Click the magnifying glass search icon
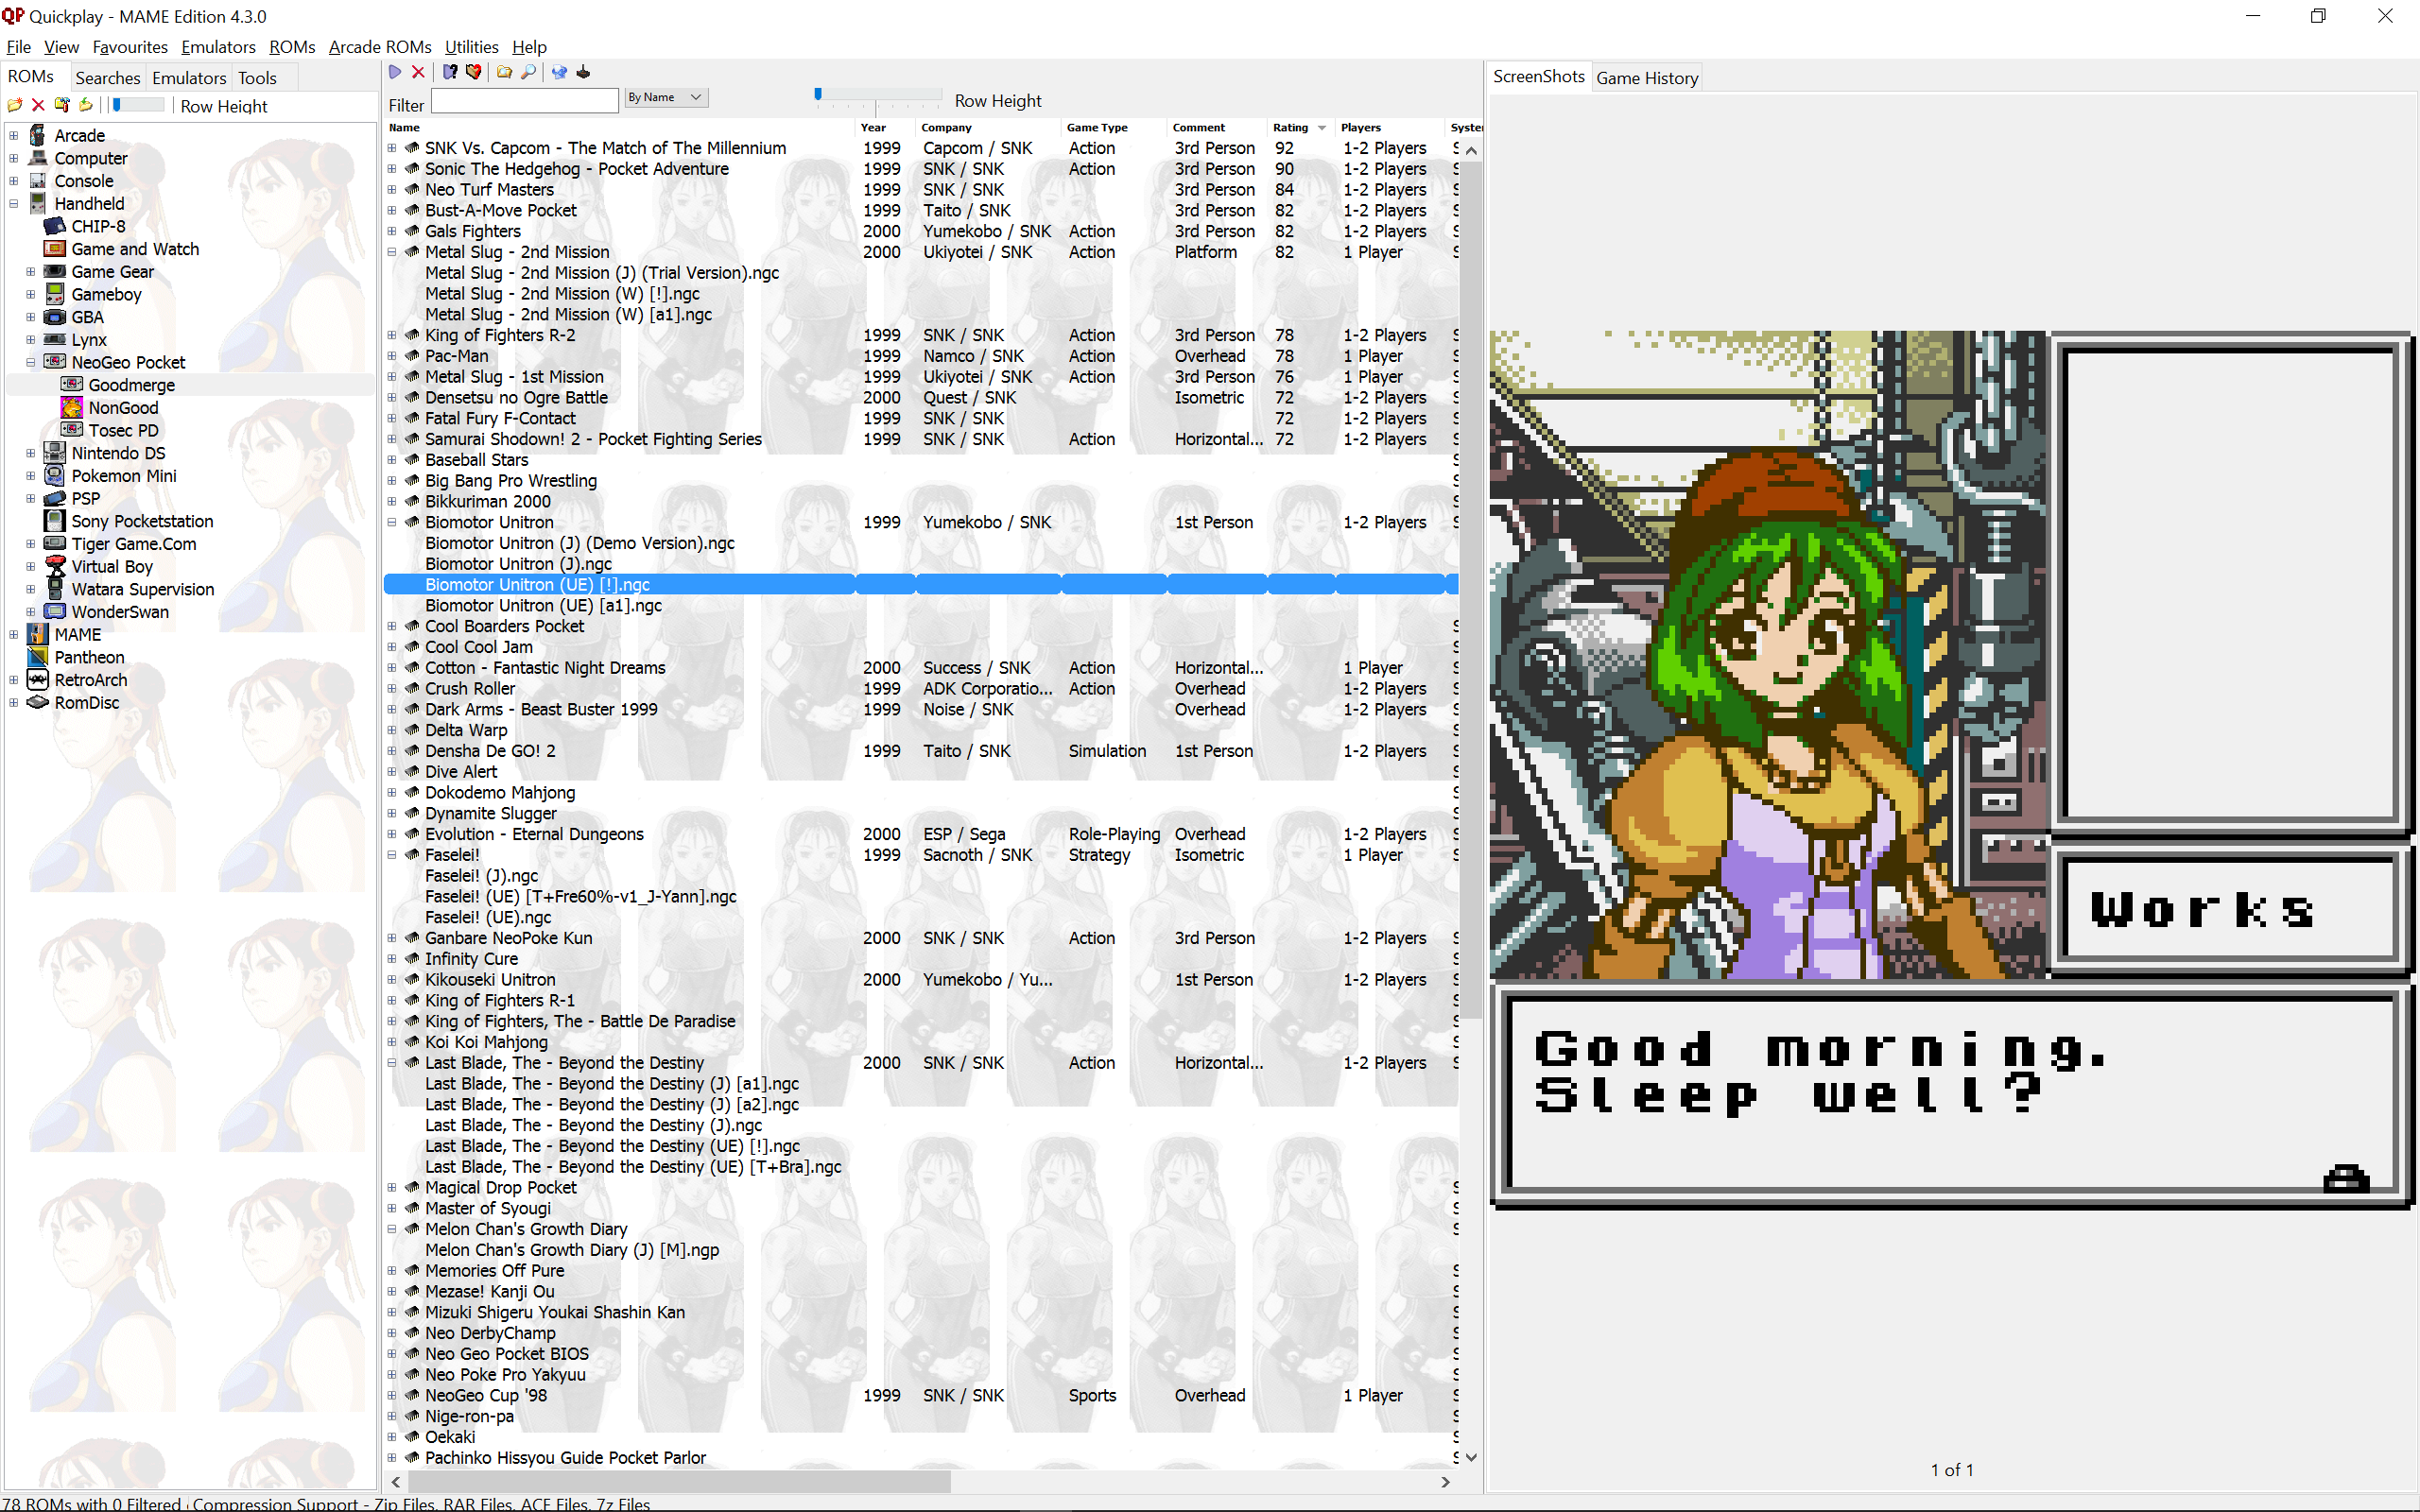This screenshot has height=1512, width=2420. tap(529, 72)
